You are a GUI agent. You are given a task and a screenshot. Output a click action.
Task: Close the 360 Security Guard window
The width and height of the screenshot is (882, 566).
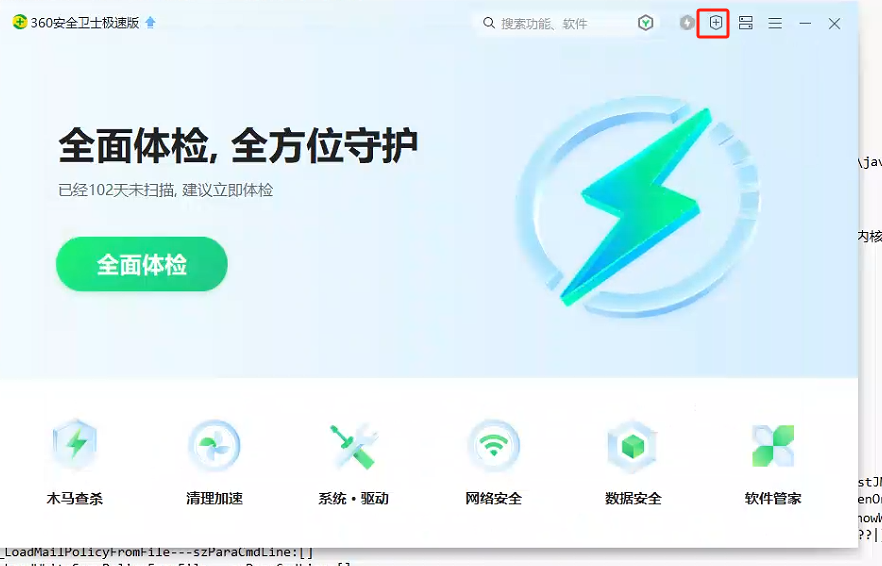(x=834, y=23)
